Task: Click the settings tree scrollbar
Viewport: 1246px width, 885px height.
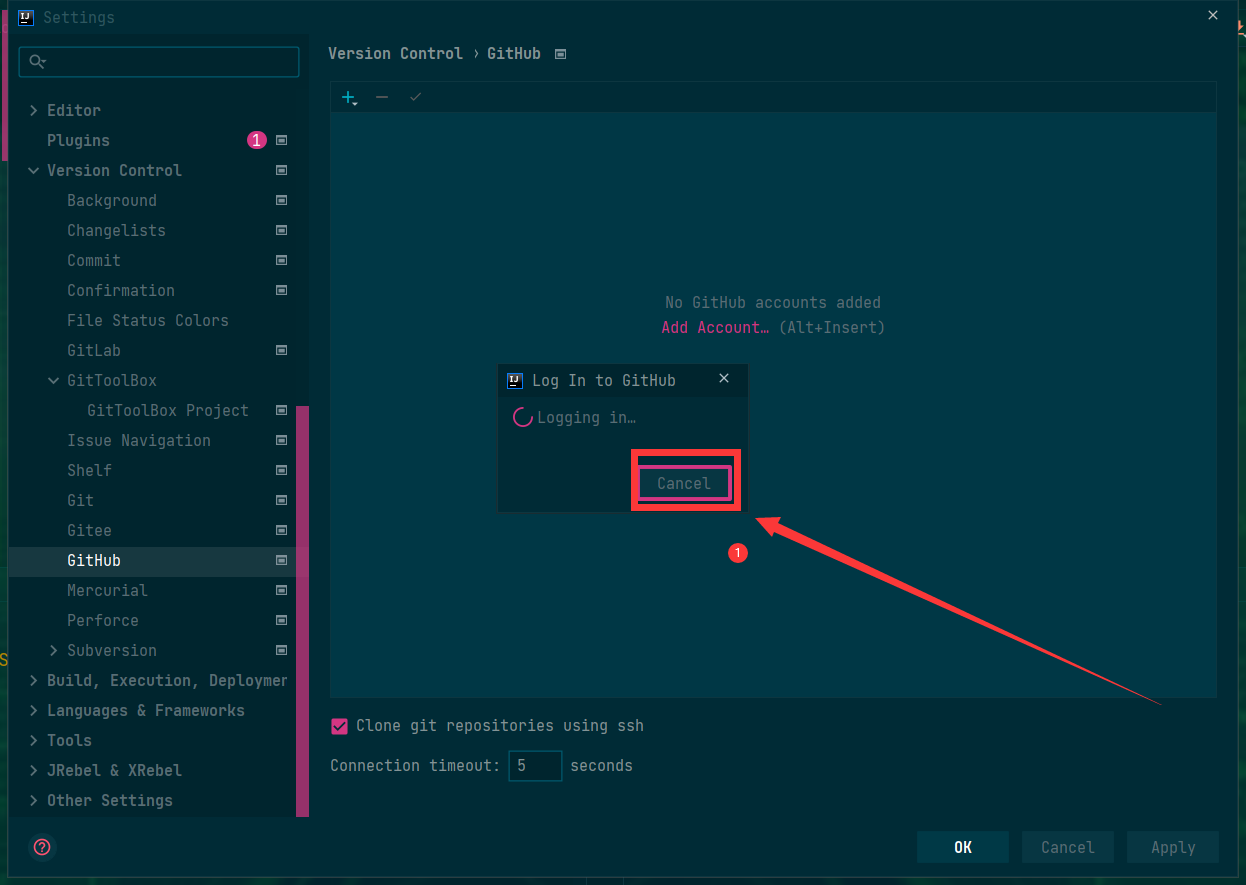Action: pos(302,610)
